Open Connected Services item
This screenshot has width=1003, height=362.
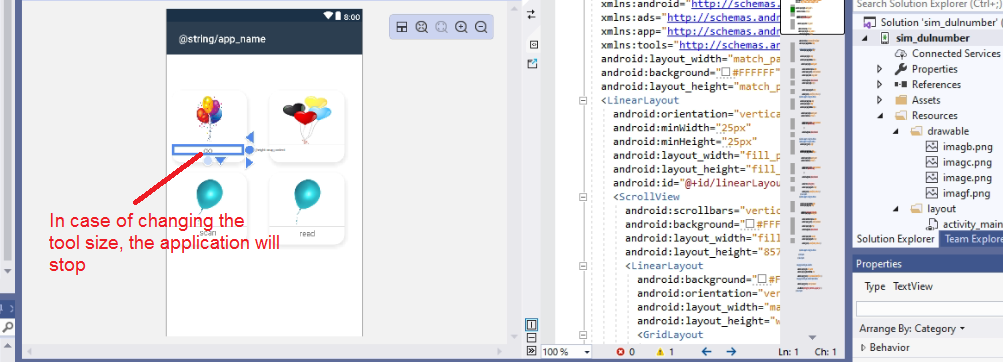tap(957, 54)
